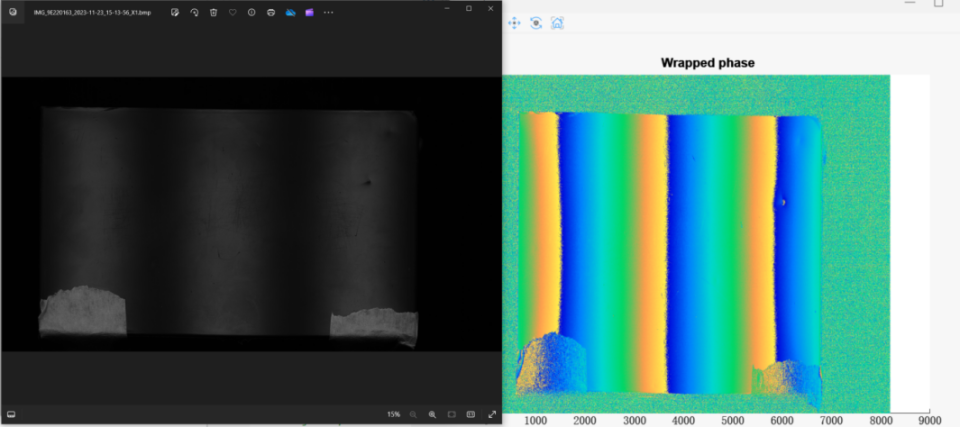Click the Edit image icon in Photos
The width and height of the screenshot is (960, 427).
[175, 12]
